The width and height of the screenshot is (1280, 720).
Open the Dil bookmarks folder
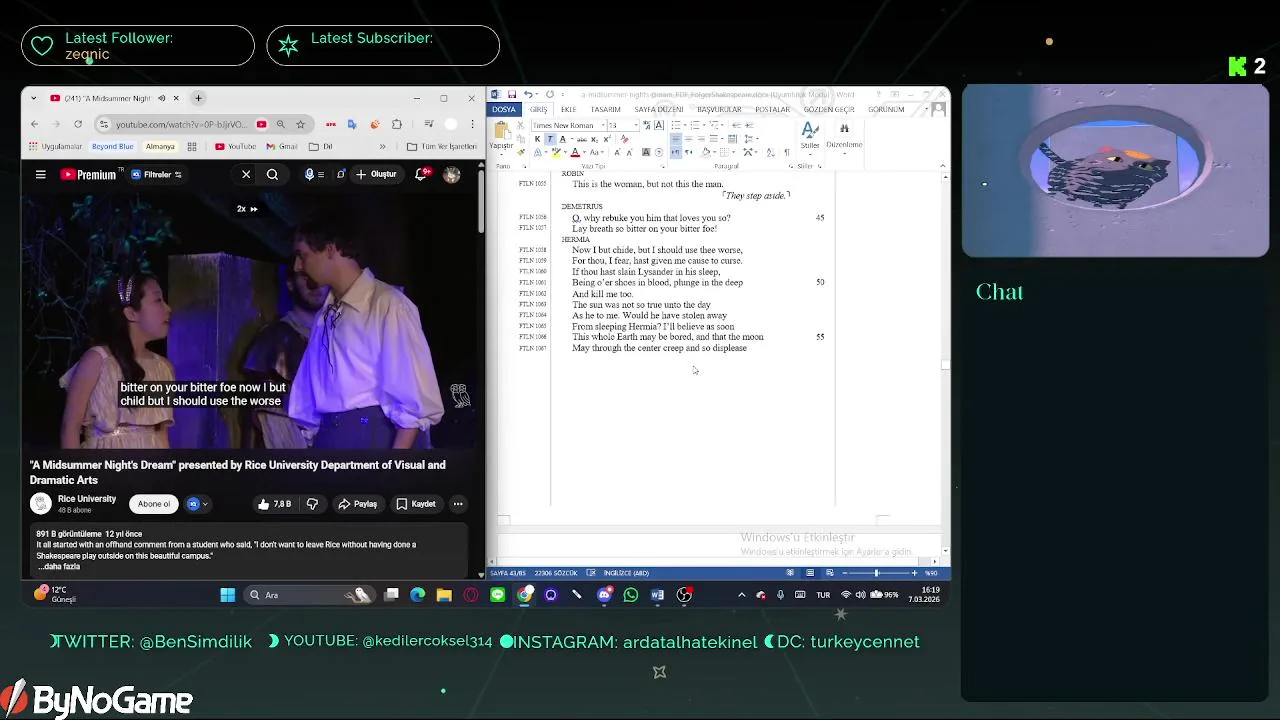tap(321, 146)
